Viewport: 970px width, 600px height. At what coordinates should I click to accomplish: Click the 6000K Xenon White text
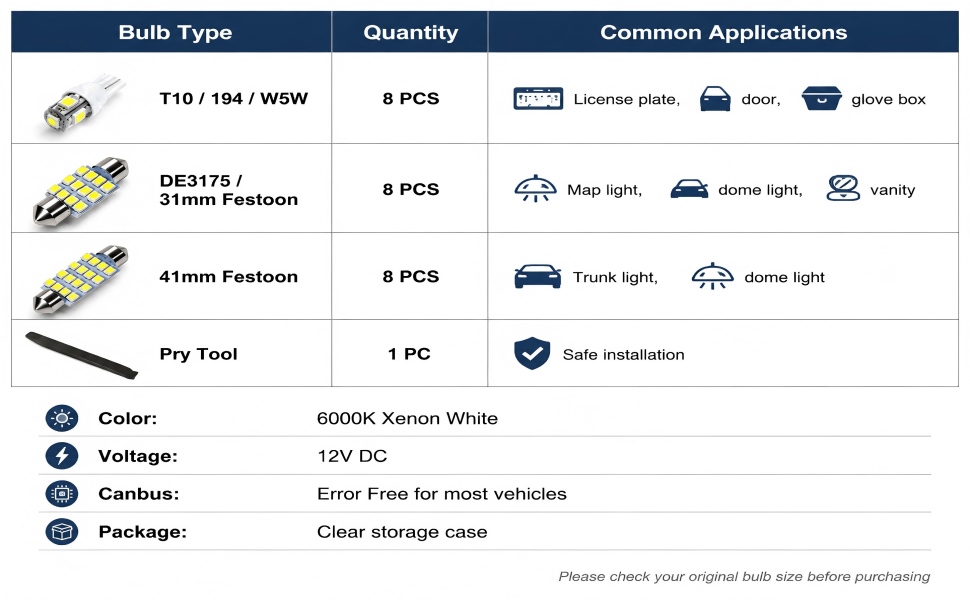tap(407, 419)
